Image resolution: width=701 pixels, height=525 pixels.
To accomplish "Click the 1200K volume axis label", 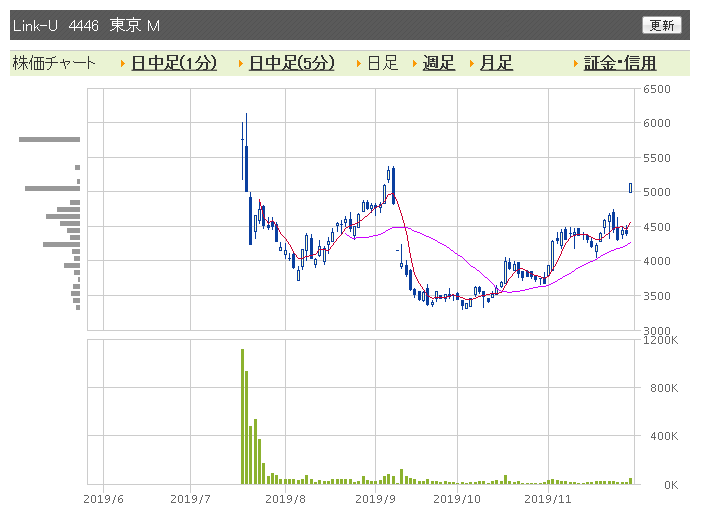I will (660, 340).
